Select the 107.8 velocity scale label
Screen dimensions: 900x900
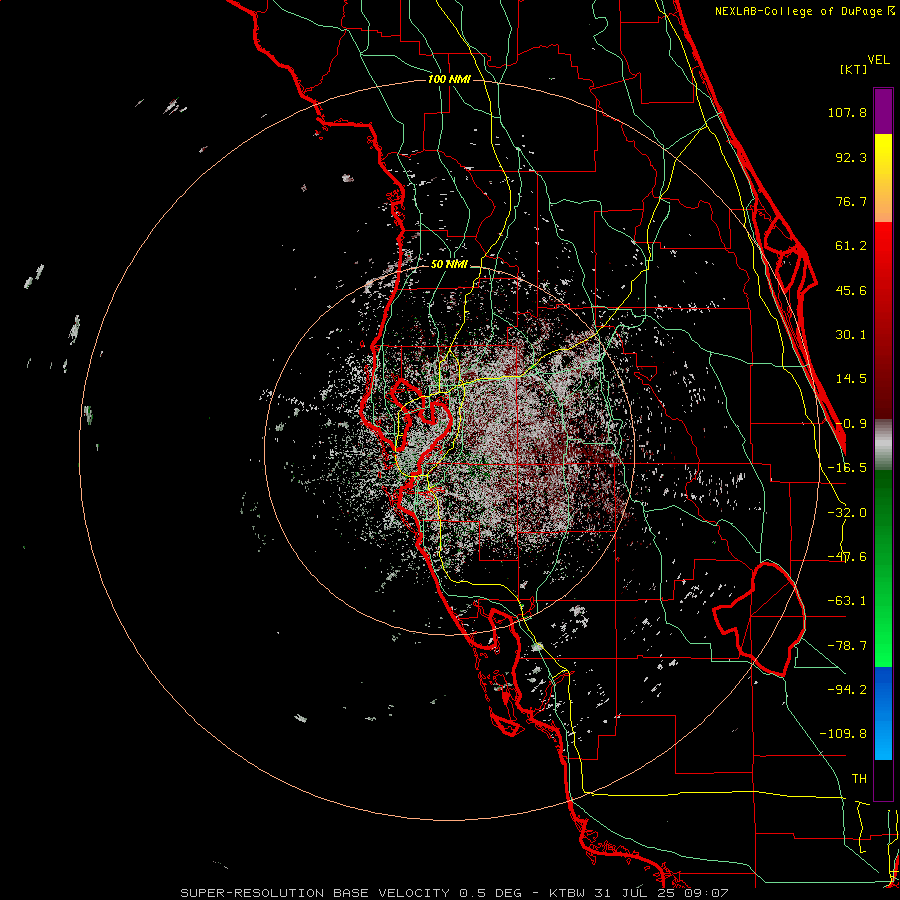[x=847, y=112]
